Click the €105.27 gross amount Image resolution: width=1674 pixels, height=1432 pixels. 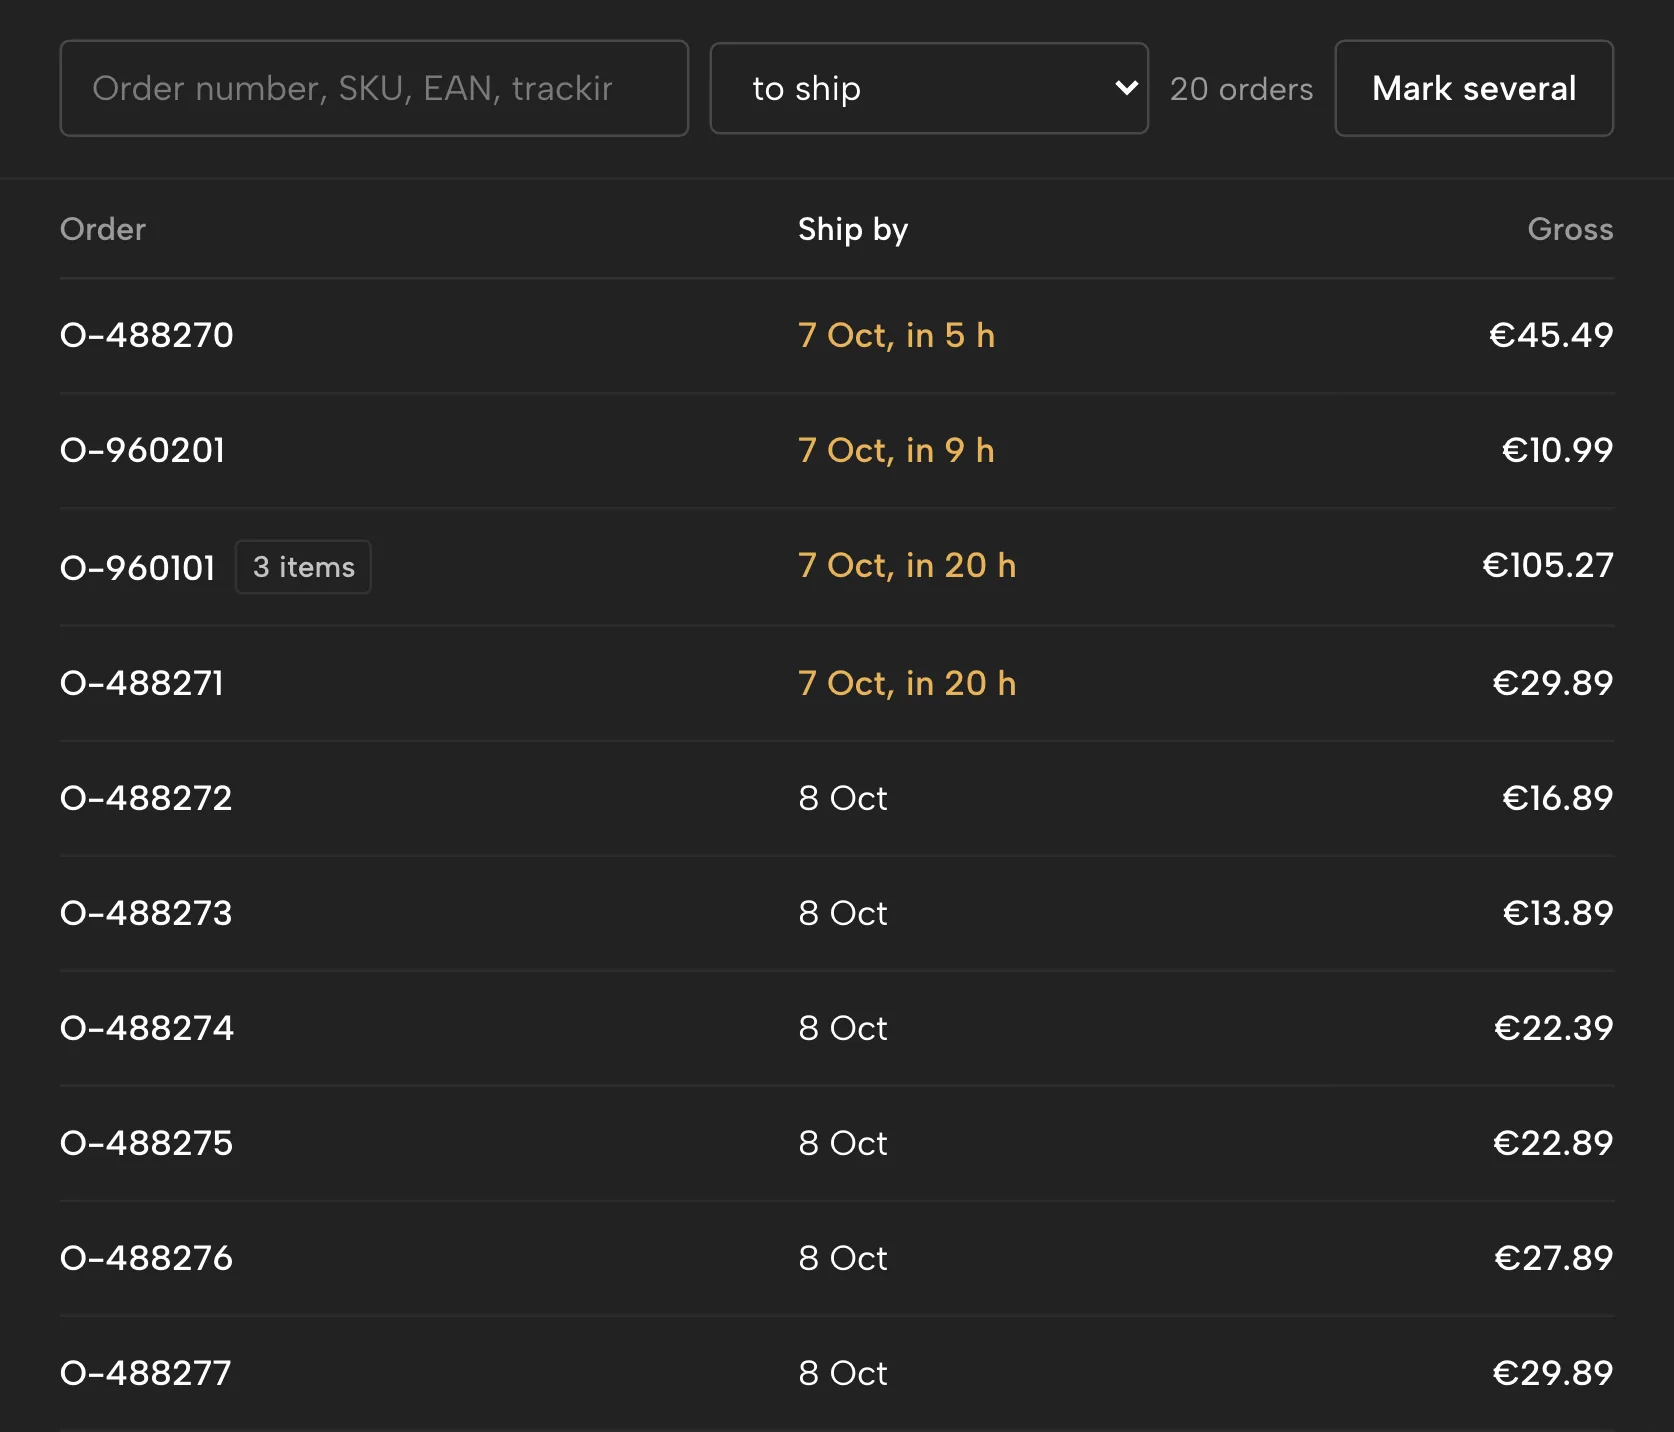tap(1547, 565)
